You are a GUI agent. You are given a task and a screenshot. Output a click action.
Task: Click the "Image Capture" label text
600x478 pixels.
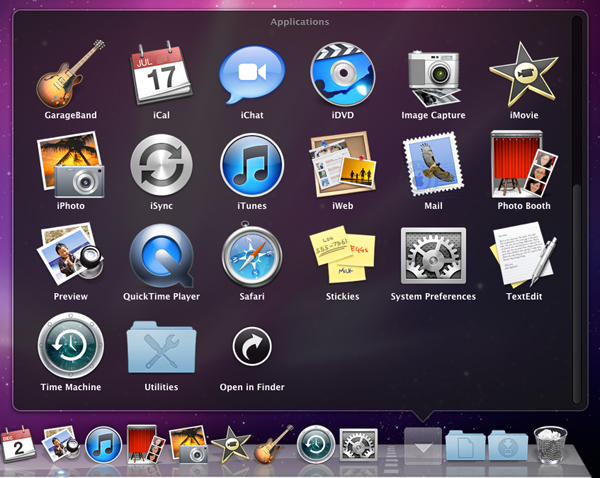click(433, 115)
